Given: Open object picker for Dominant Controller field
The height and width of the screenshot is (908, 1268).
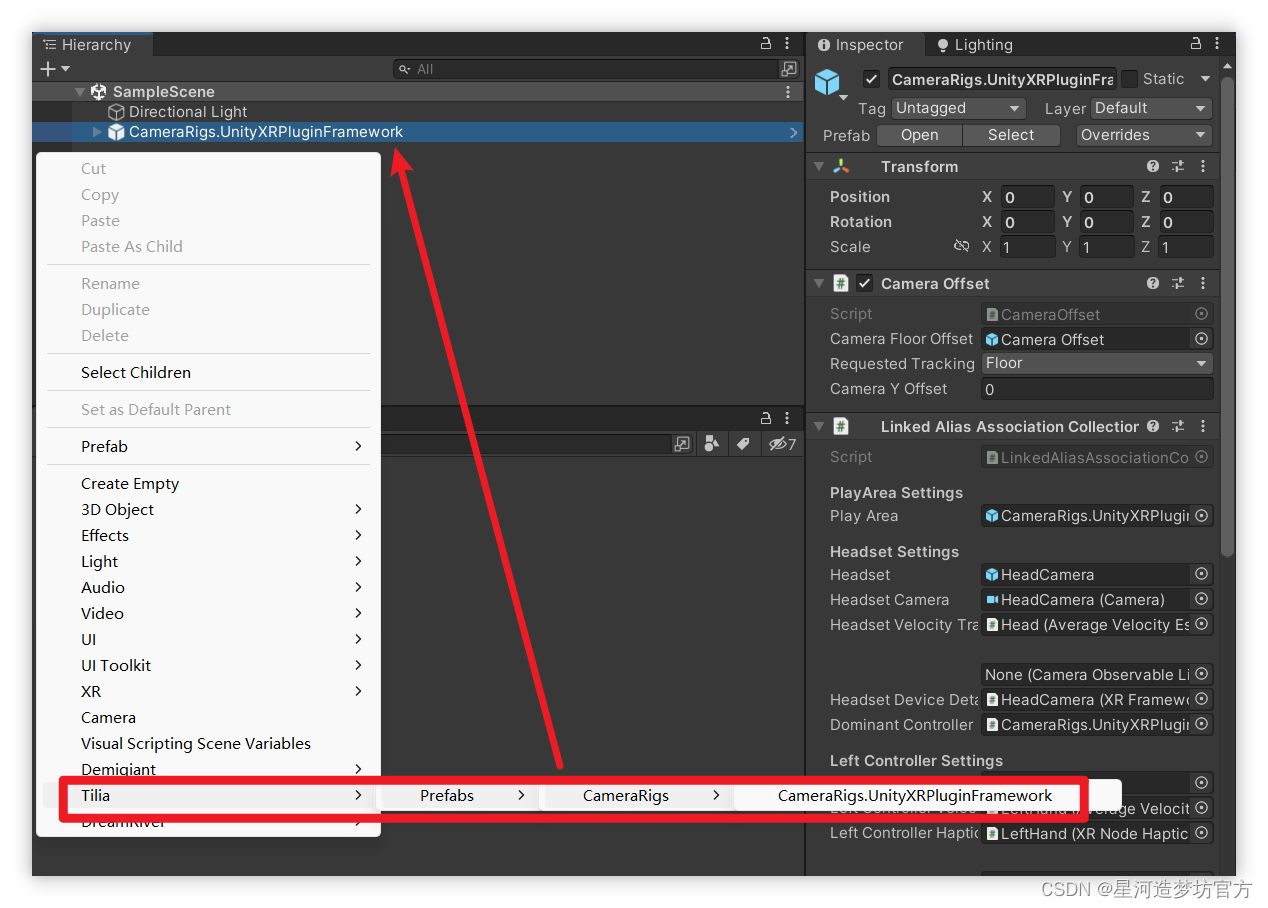Looking at the screenshot, I should [1201, 724].
